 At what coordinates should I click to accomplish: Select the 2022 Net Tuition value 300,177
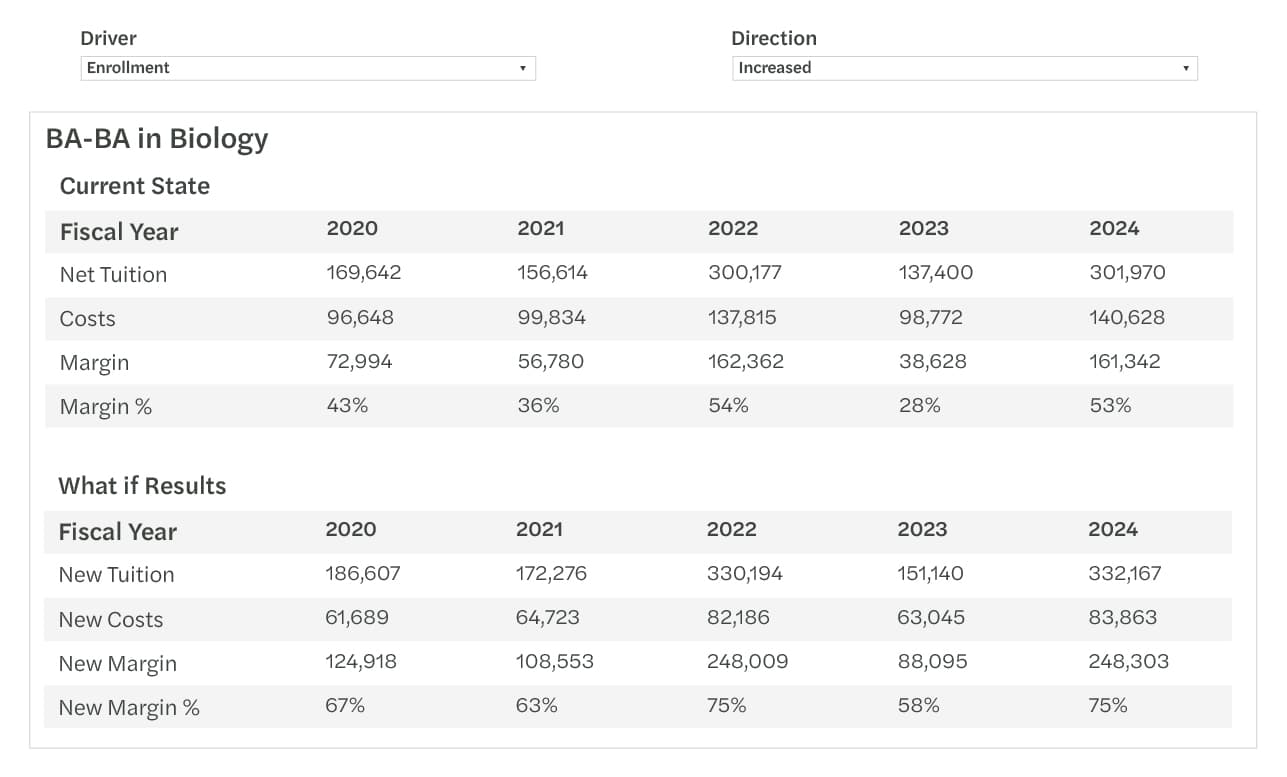(x=745, y=272)
